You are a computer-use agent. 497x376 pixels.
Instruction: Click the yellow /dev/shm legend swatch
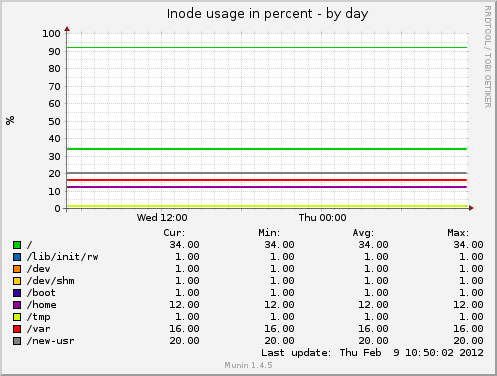(17, 281)
